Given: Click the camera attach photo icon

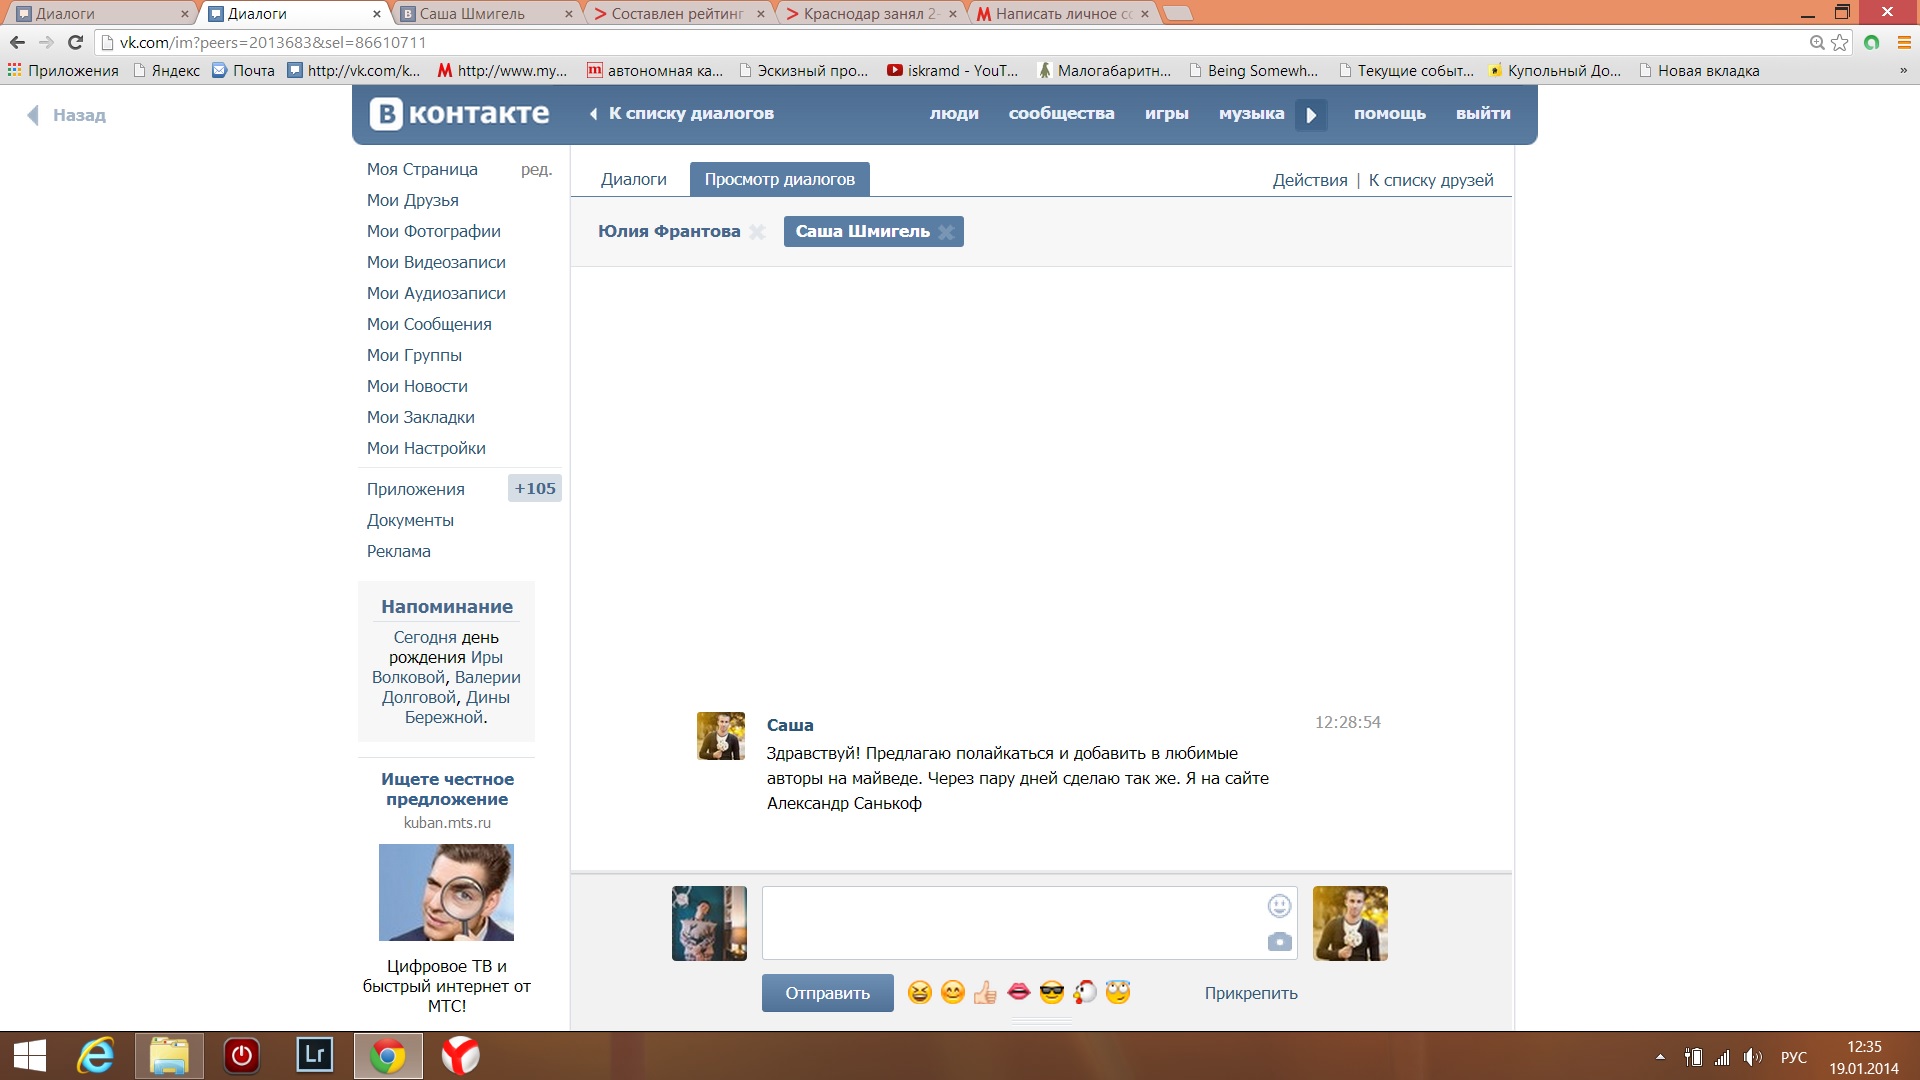Looking at the screenshot, I should (1279, 942).
